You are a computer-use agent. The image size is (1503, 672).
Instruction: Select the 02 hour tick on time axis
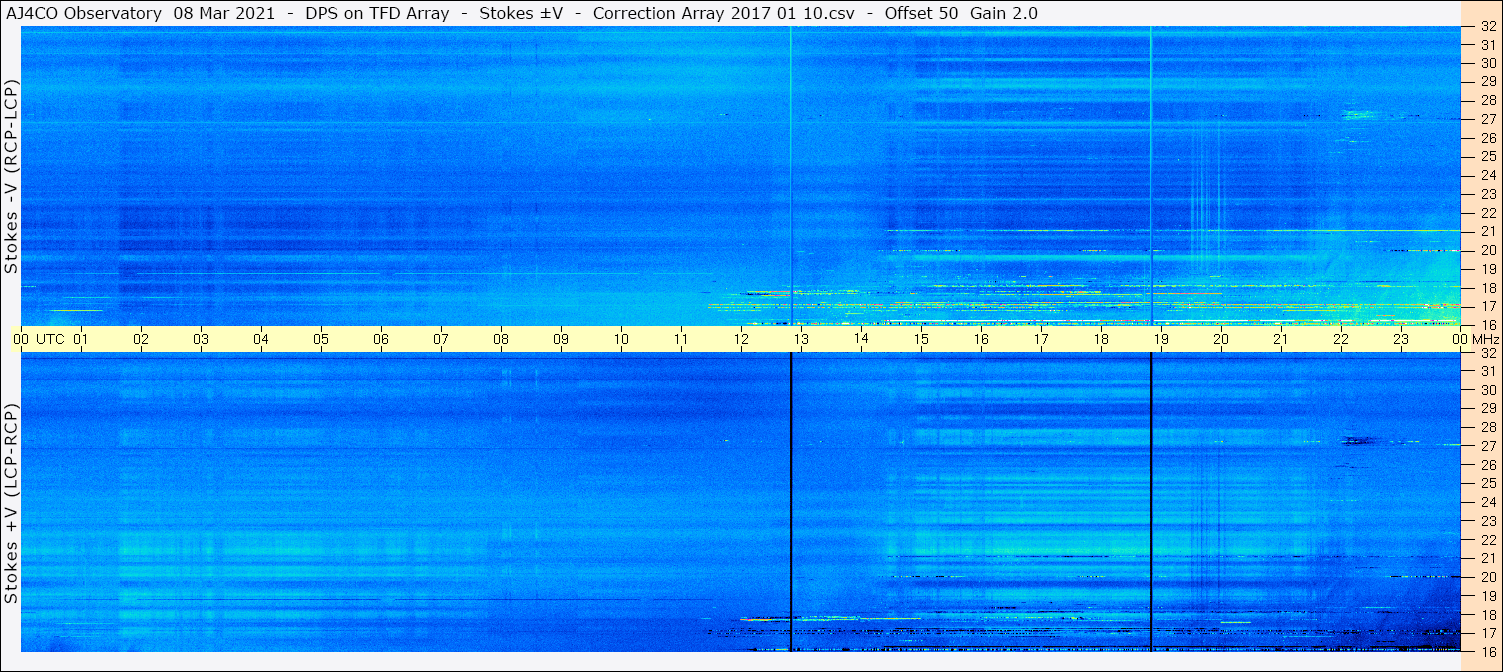click(141, 339)
